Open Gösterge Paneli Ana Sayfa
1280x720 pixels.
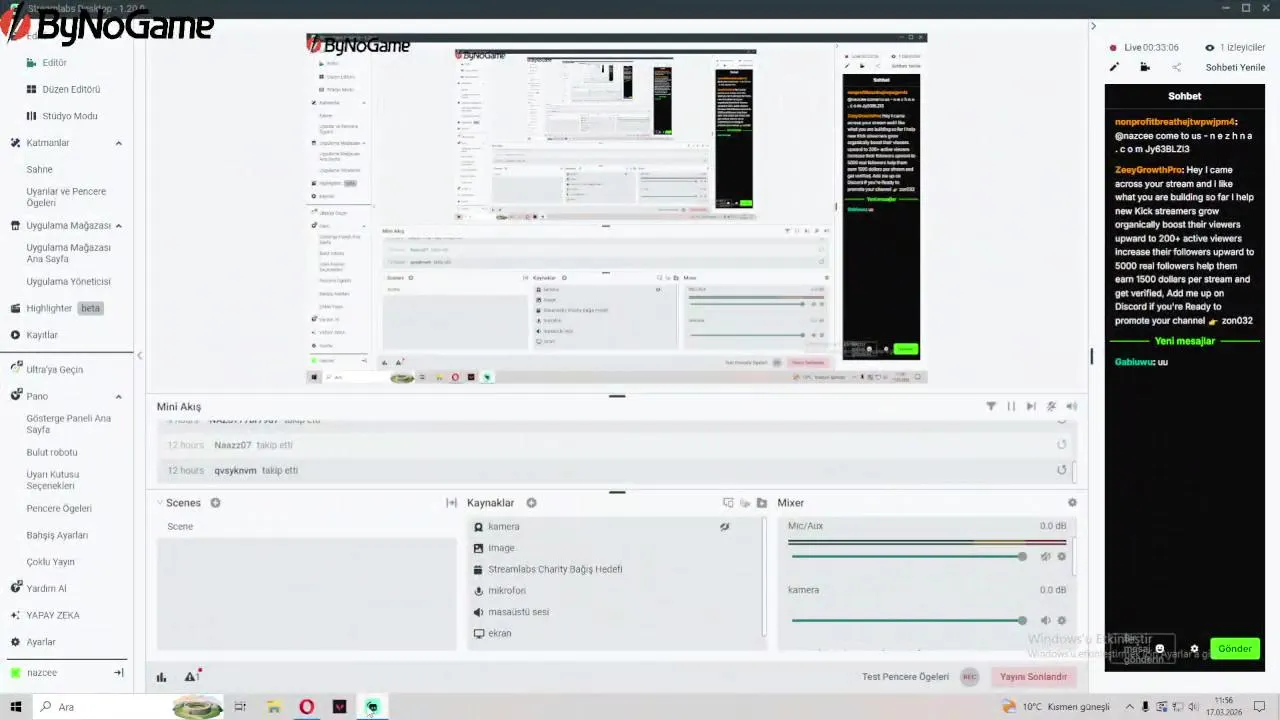pos(68,424)
